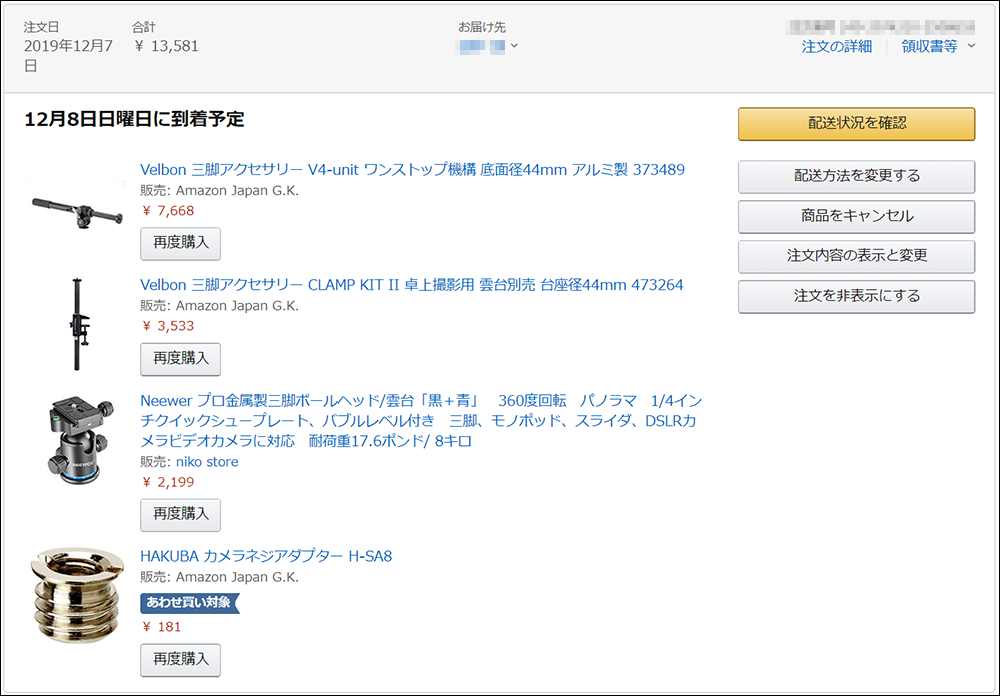1000x696 pixels.
Task: Click the HAKUBA screw adapter thumbnail
Action: tap(77, 595)
